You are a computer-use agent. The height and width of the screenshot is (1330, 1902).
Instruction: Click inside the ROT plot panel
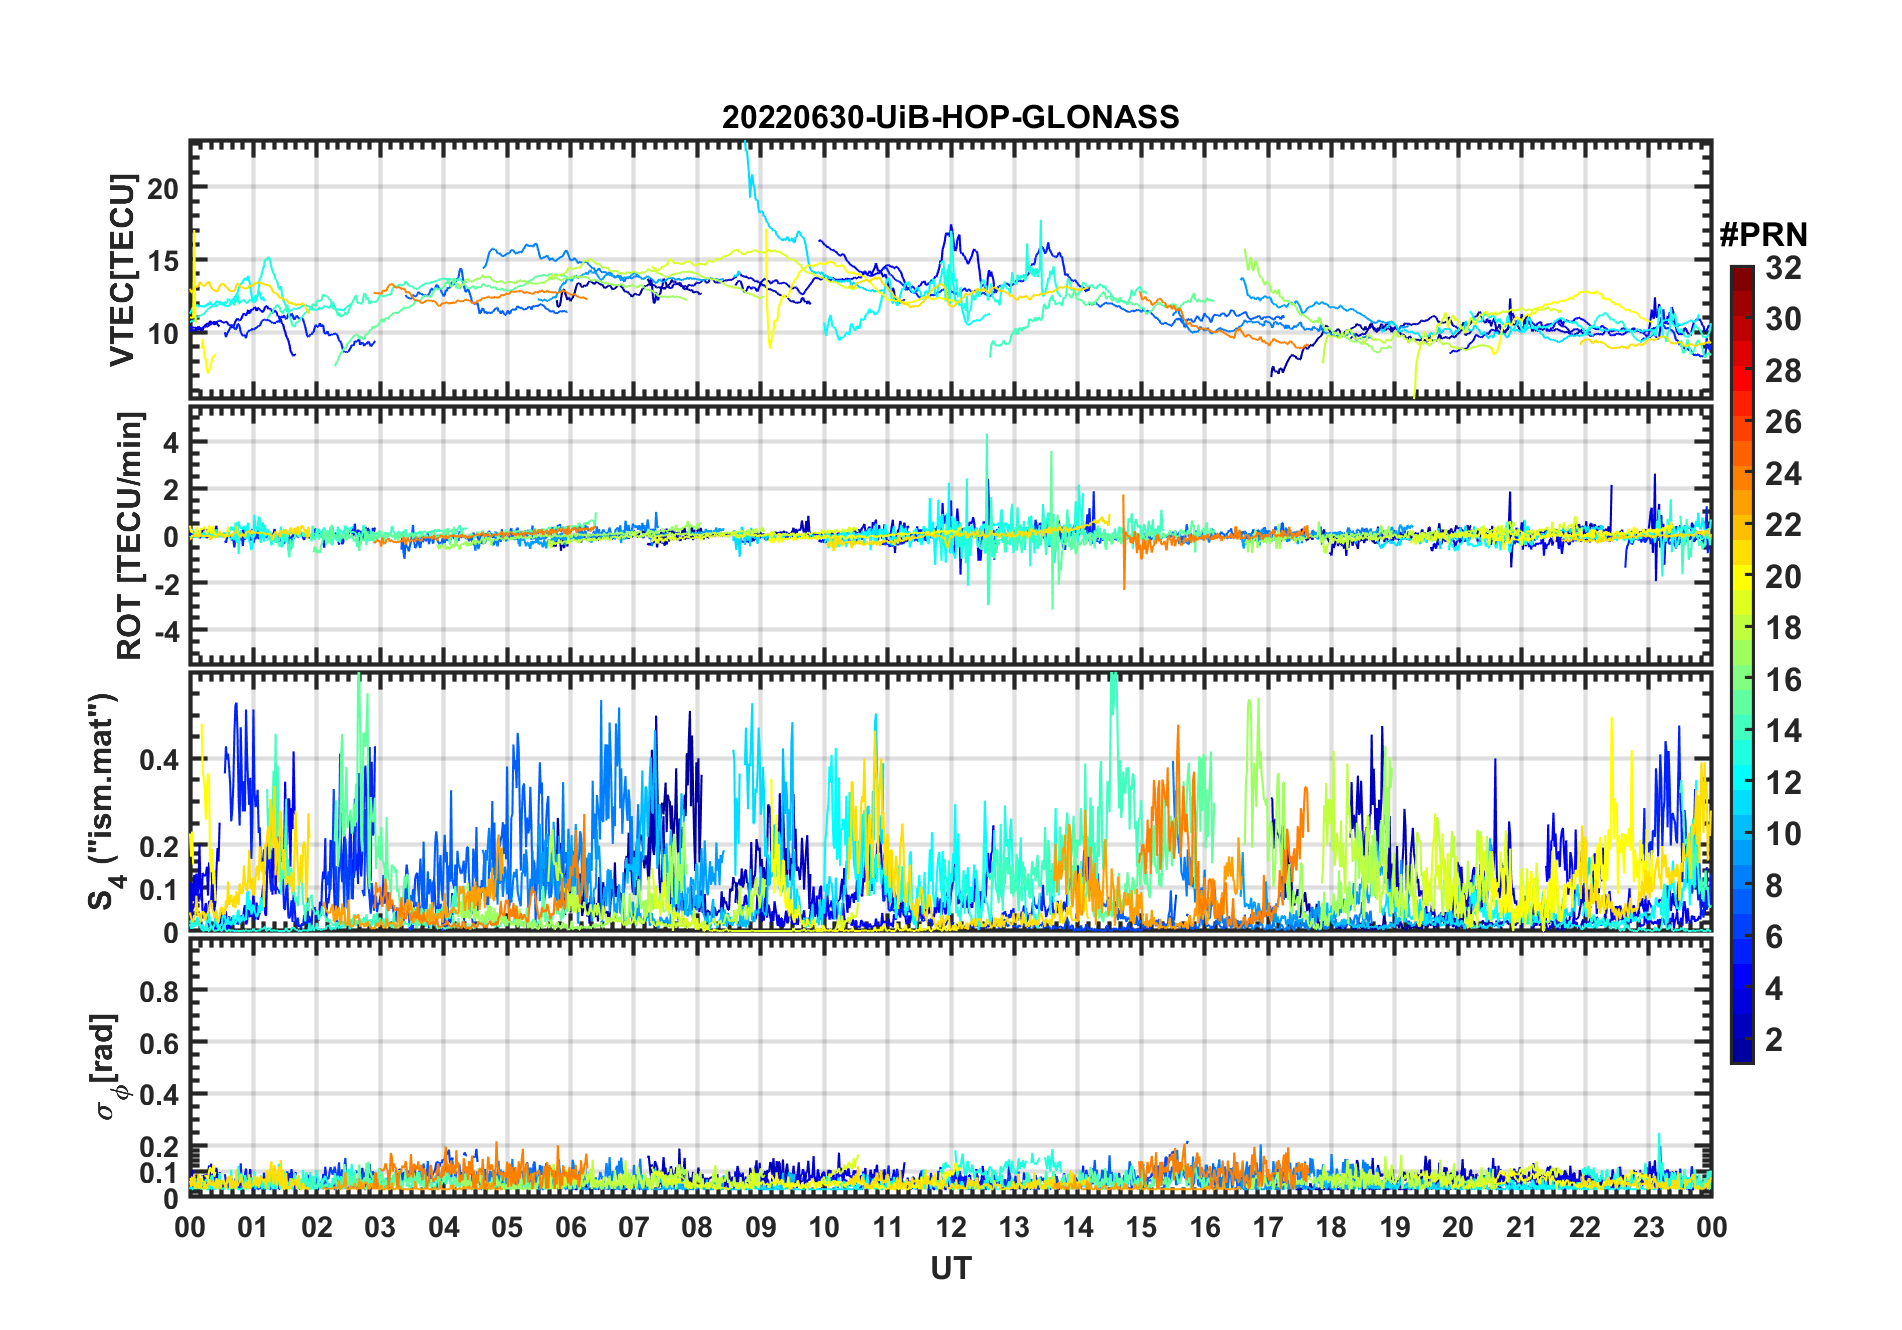(x=950, y=535)
